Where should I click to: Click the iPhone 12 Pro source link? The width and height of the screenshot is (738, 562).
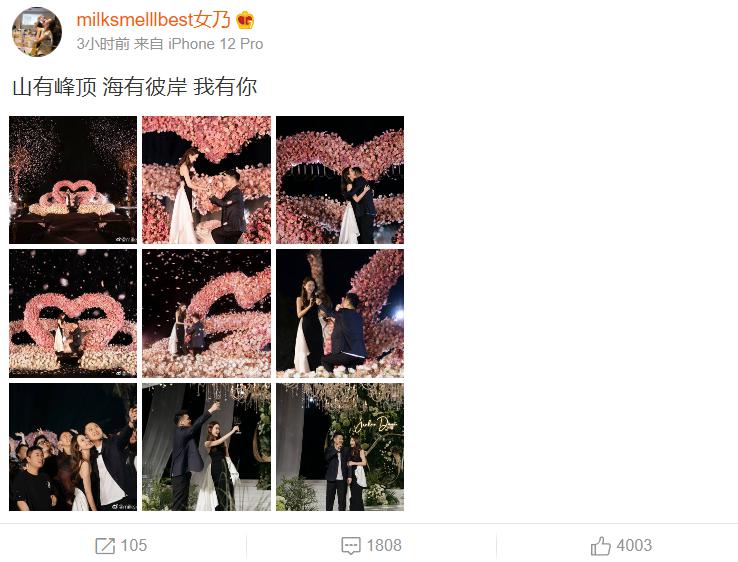coord(216,44)
